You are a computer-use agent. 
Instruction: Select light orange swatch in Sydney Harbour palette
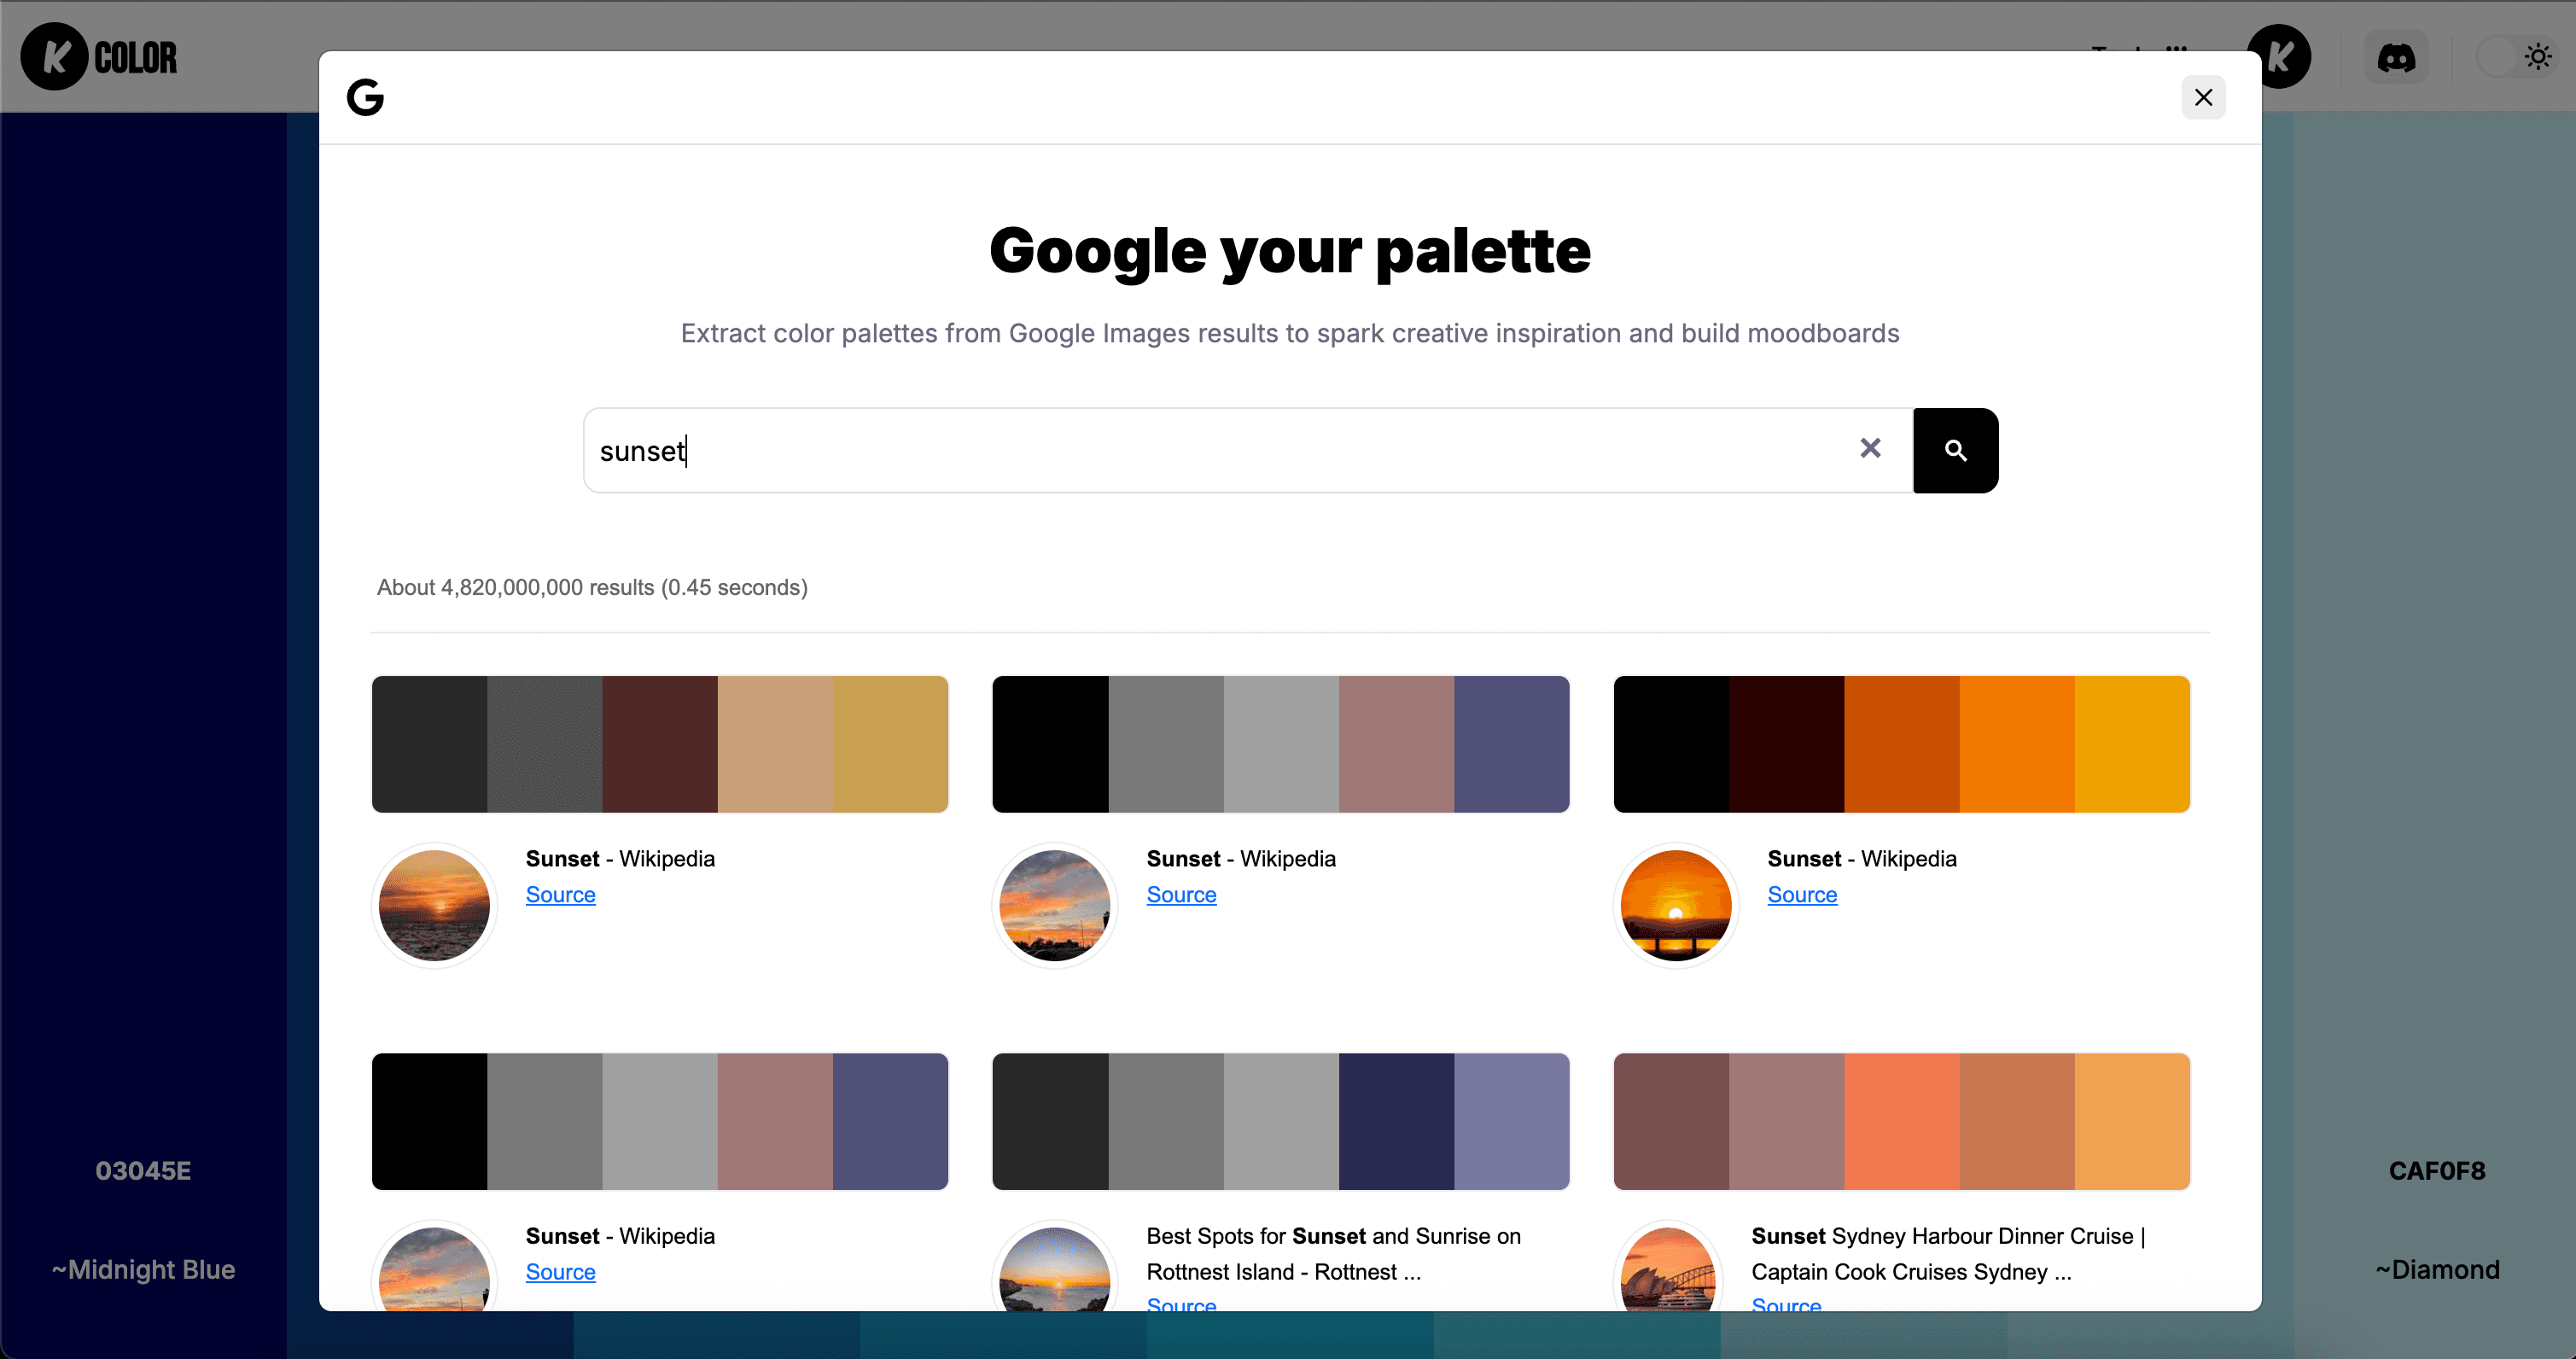pyautogui.click(x=2132, y=1121)
